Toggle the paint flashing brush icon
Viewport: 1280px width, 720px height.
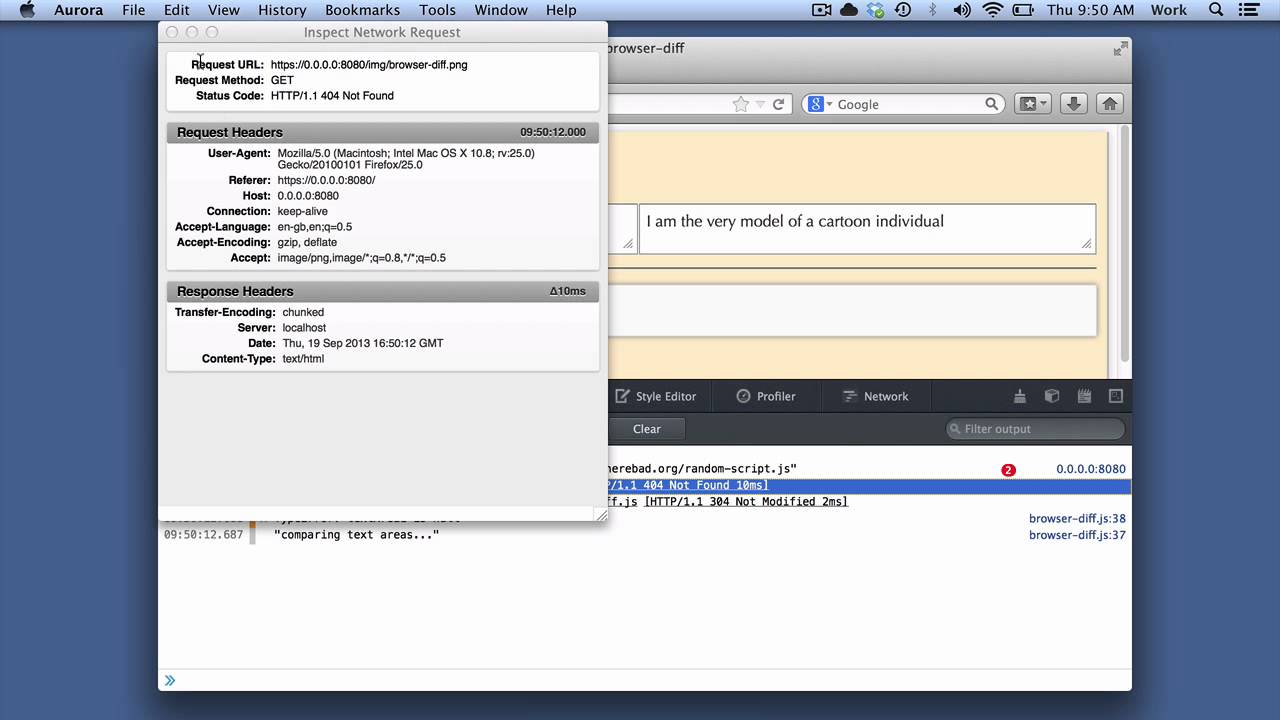[x=1020, y=396]
